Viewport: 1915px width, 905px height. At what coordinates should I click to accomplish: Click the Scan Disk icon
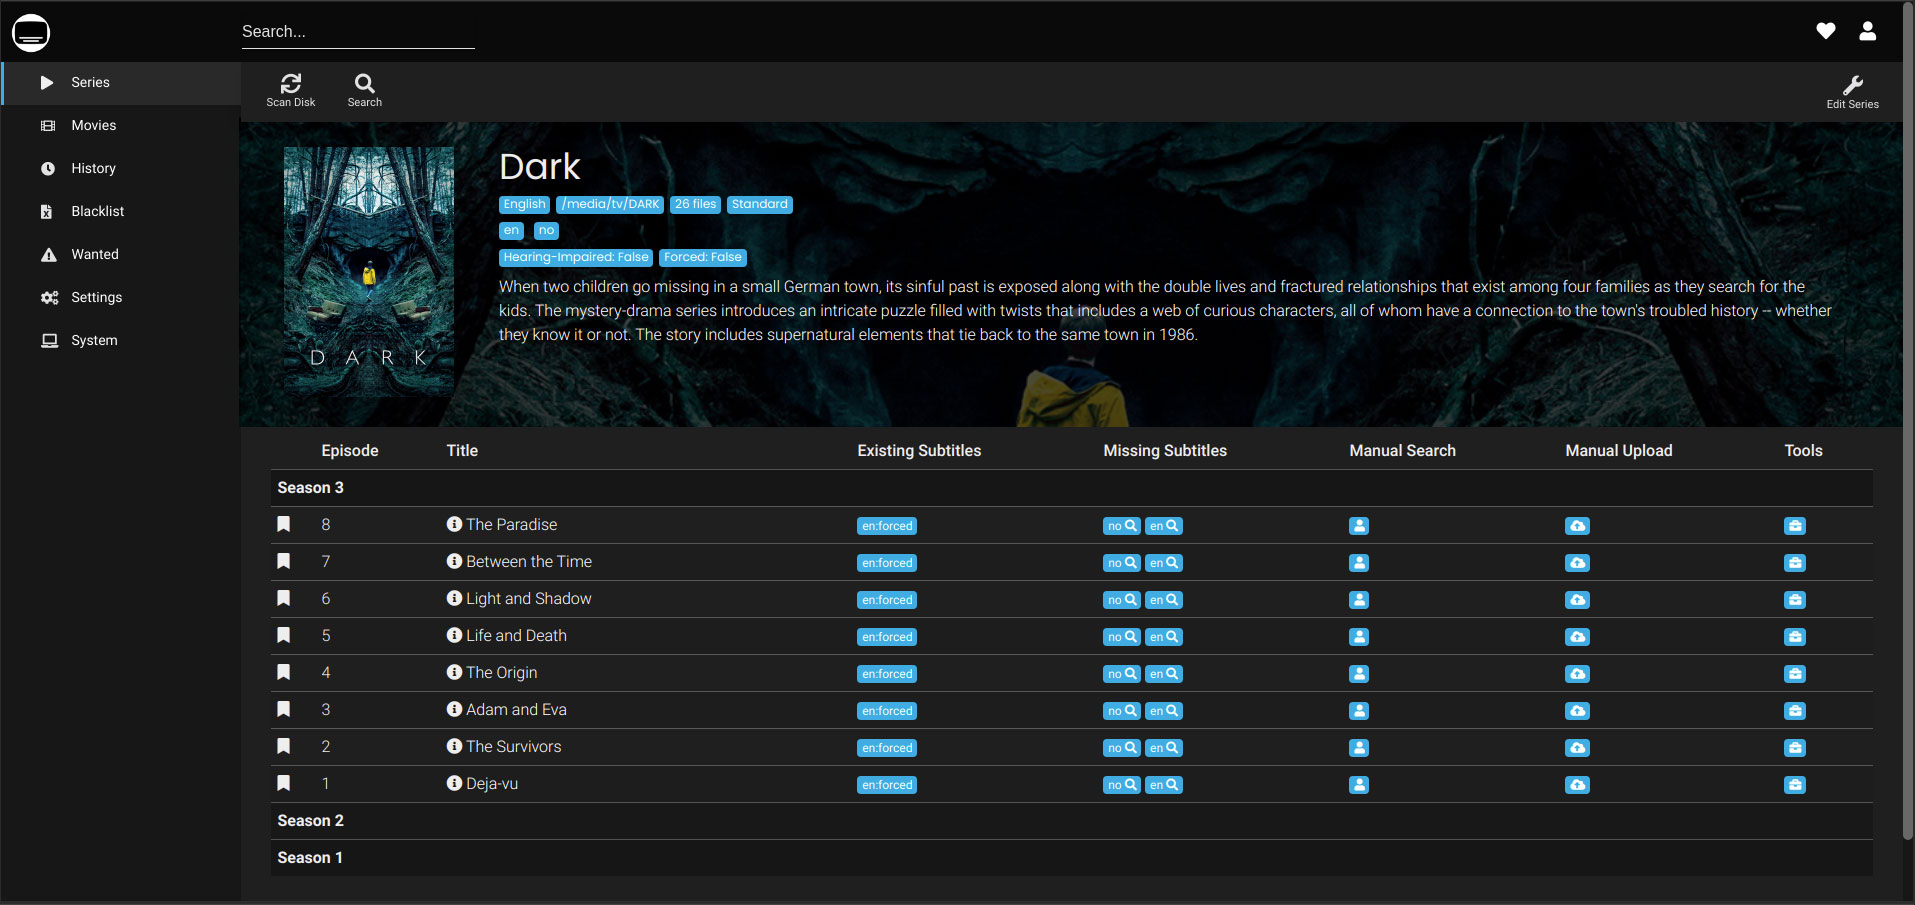[x=290, y=84]
